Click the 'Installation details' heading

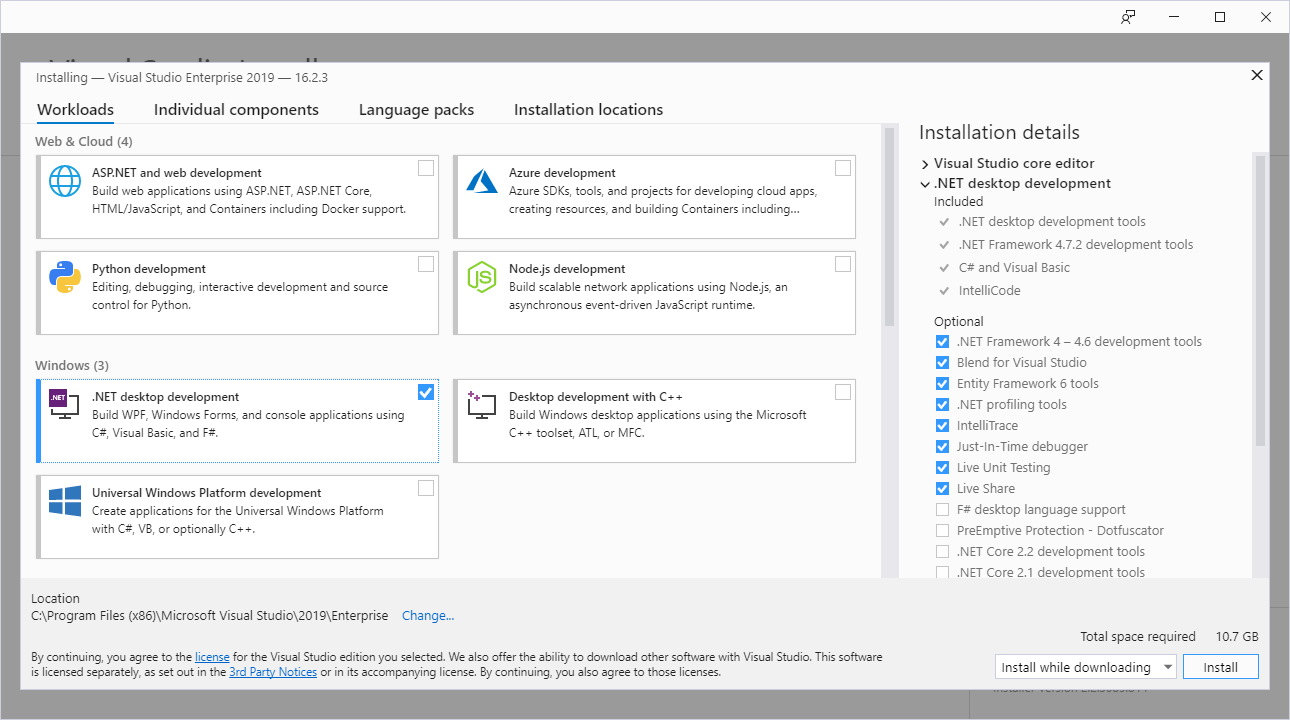click(999, 133)
